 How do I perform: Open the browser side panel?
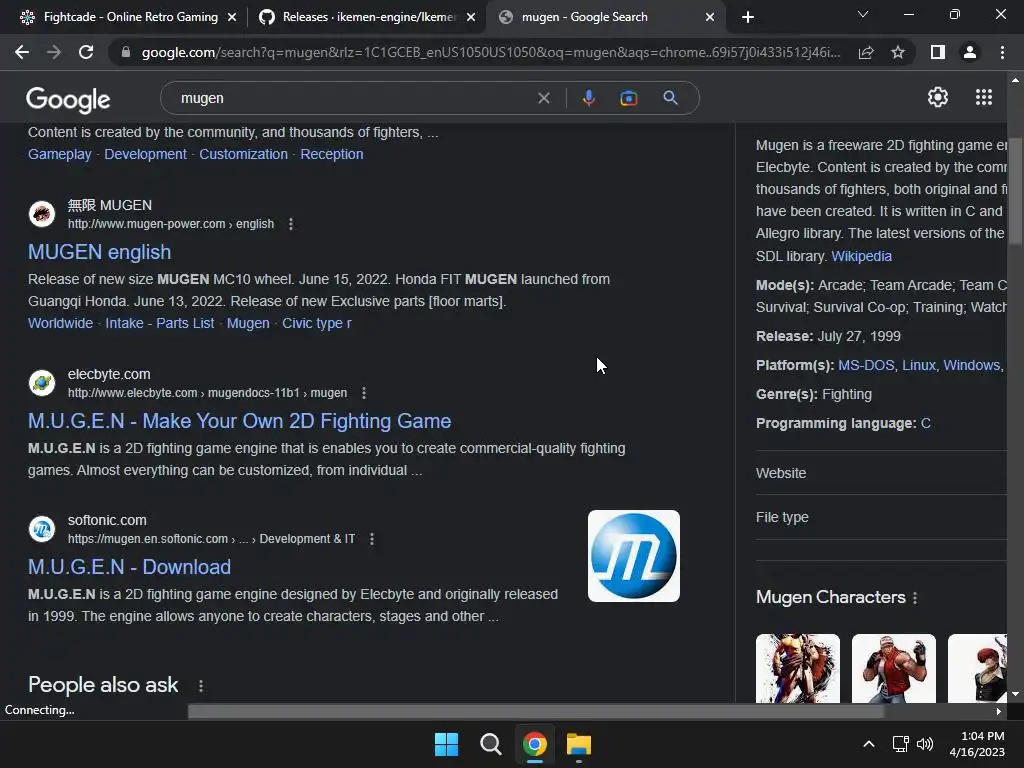pos(938,52)
